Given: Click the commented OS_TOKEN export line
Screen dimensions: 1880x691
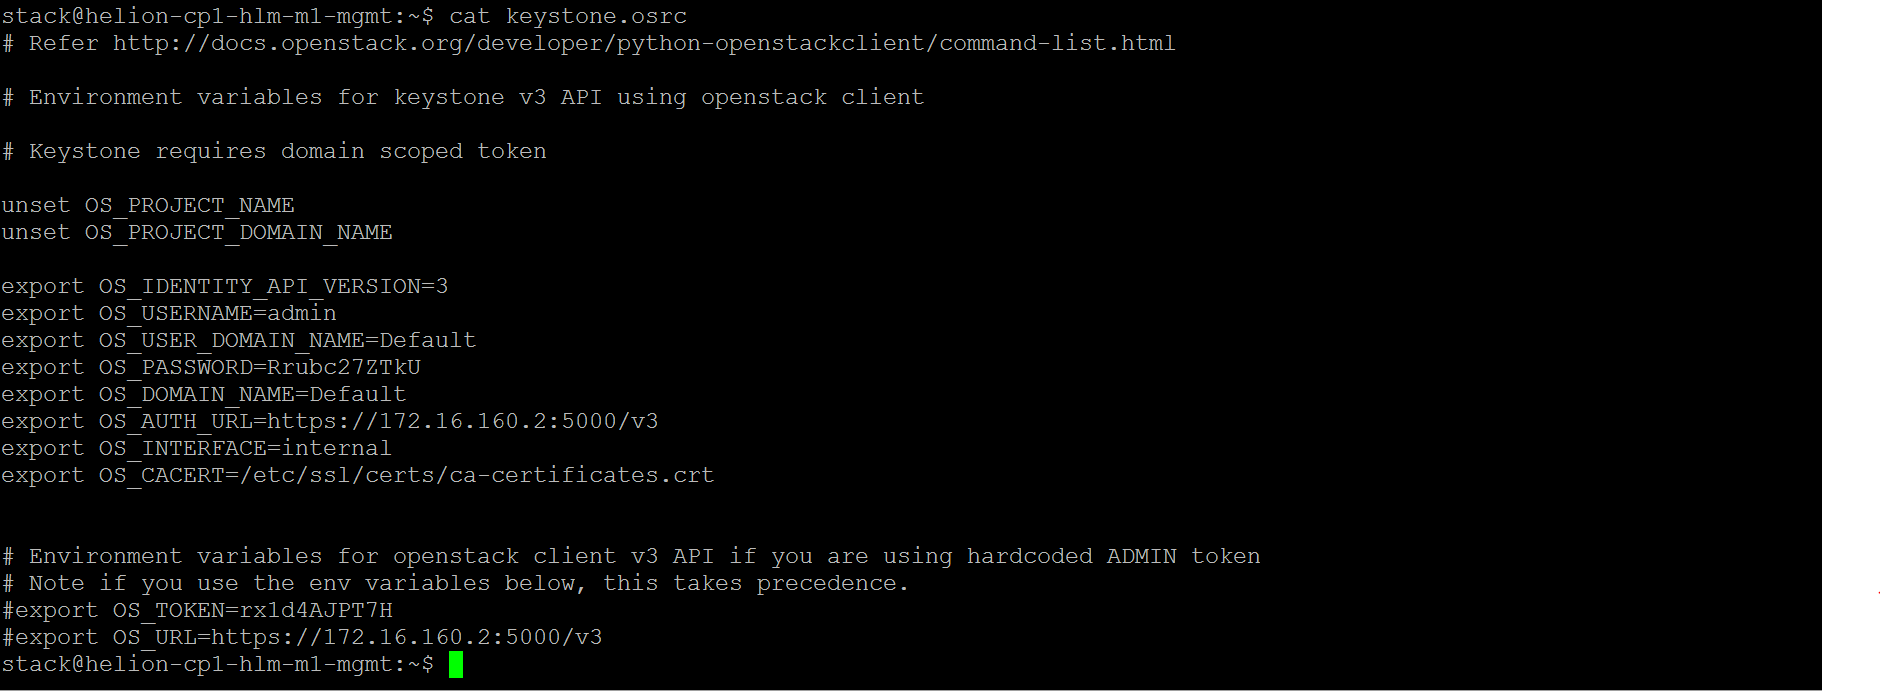Looking at the screenshot, I should (197, 611).
